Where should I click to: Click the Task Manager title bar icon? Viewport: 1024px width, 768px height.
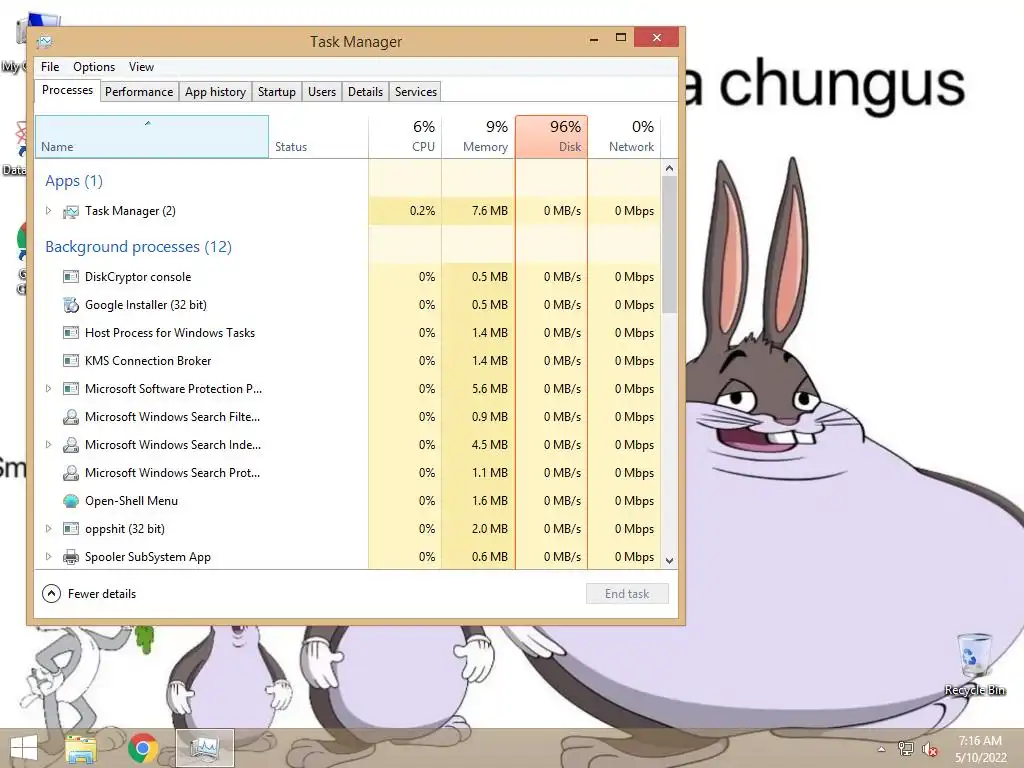coord(44,42)
